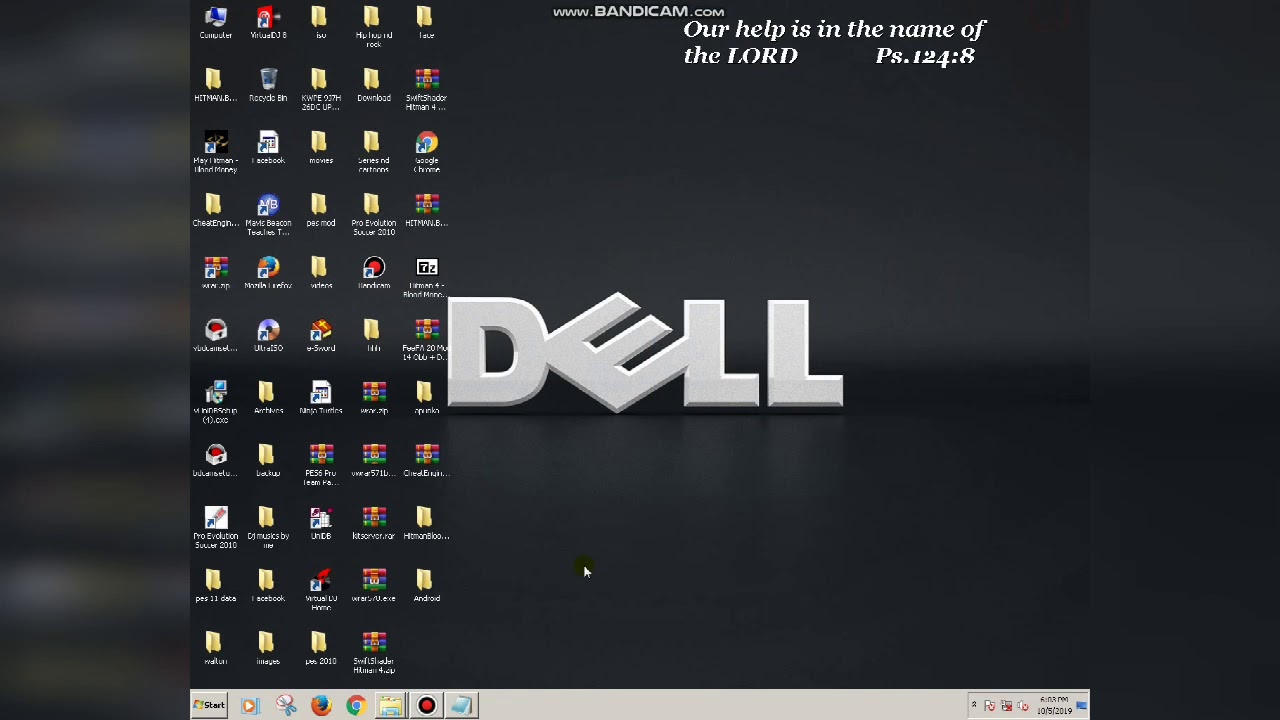Screen dimensions: 1280x720
Task: Select the UniDBSetup (1).exe installer
Action: tap(215, 403)
